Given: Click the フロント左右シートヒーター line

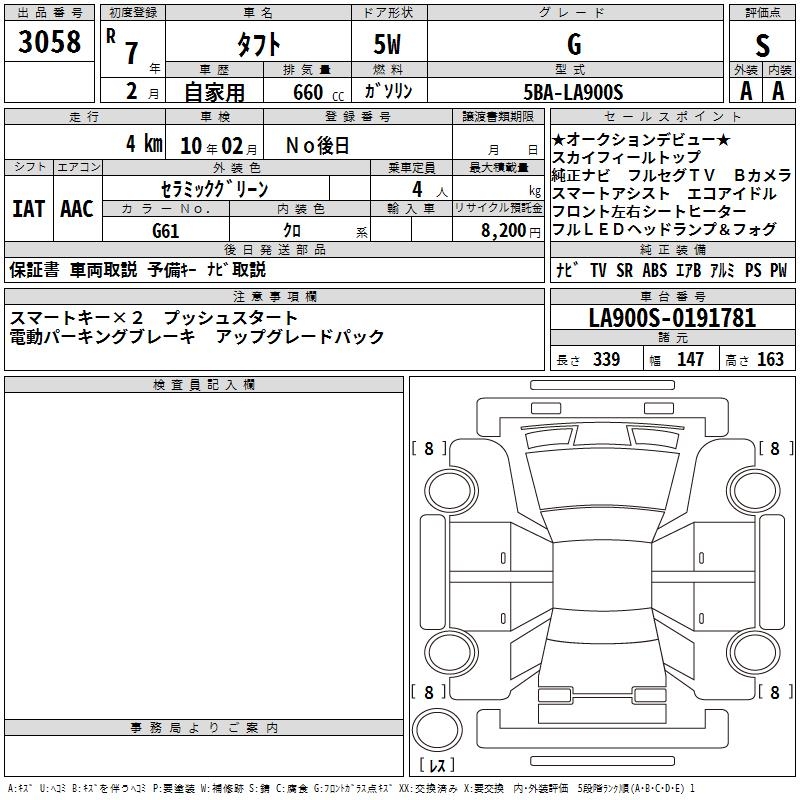Looking at the screenshot, I should coord(649,211).
